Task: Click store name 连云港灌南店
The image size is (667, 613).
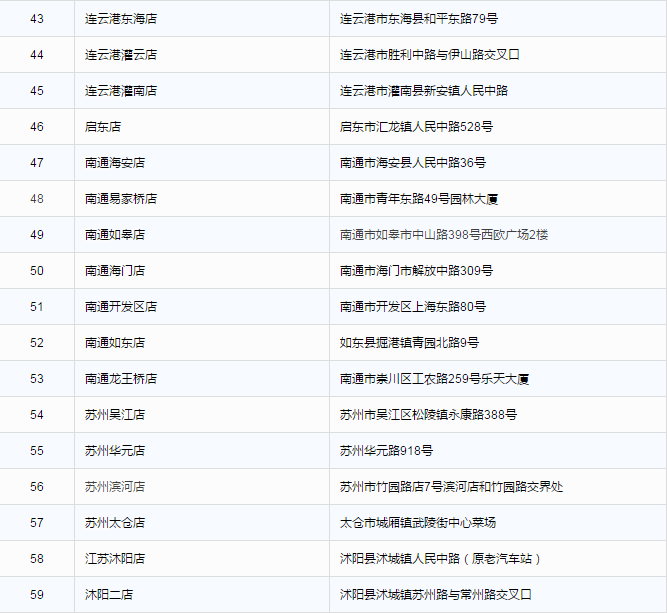Action: [121, 91]
